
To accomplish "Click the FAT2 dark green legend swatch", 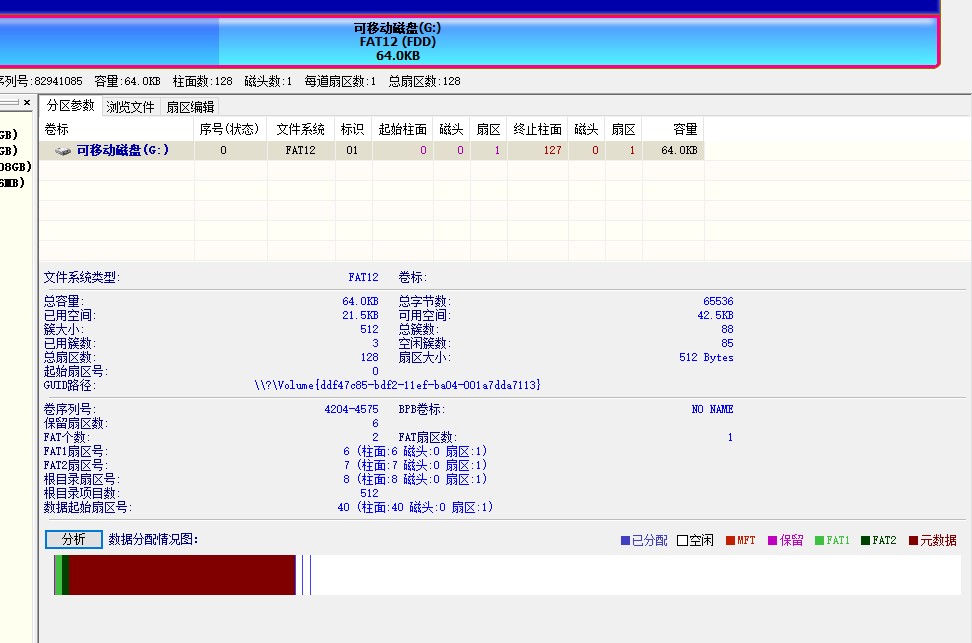I will pyautogui.click(x=865, y=541).
